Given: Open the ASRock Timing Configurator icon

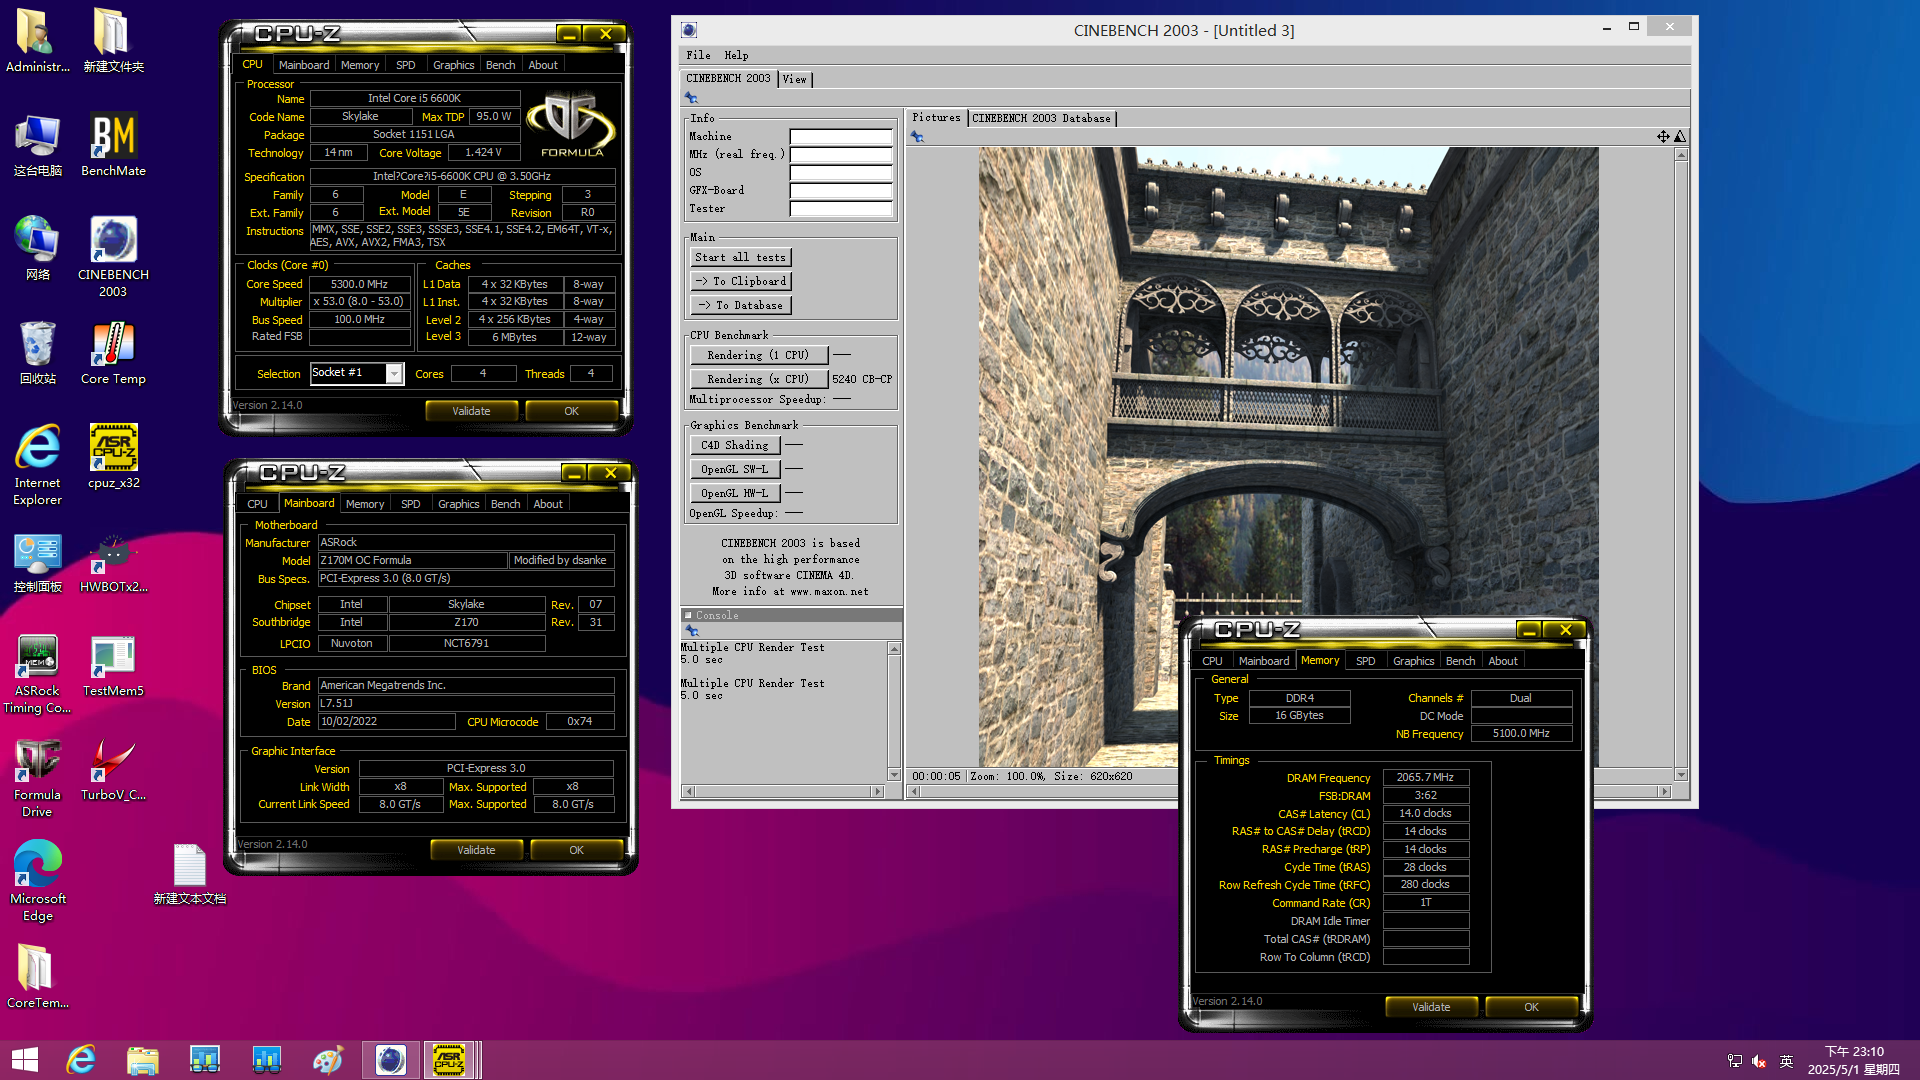Looking at the screenshot, I should tap(37, 674).
